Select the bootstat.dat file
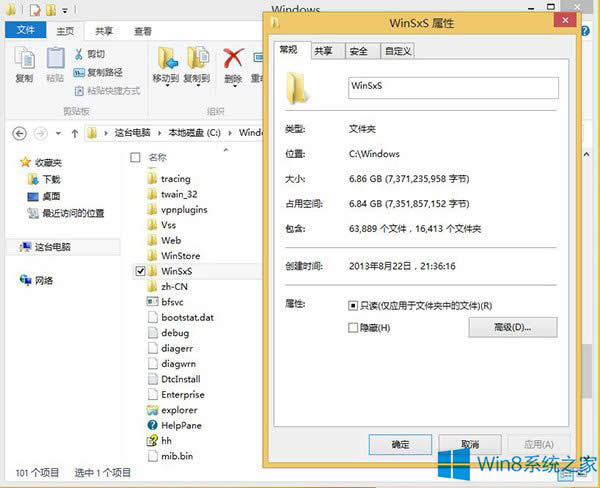The height and width of the screenshot is (488, 600). pyautogui.click(x=181, y=317)
